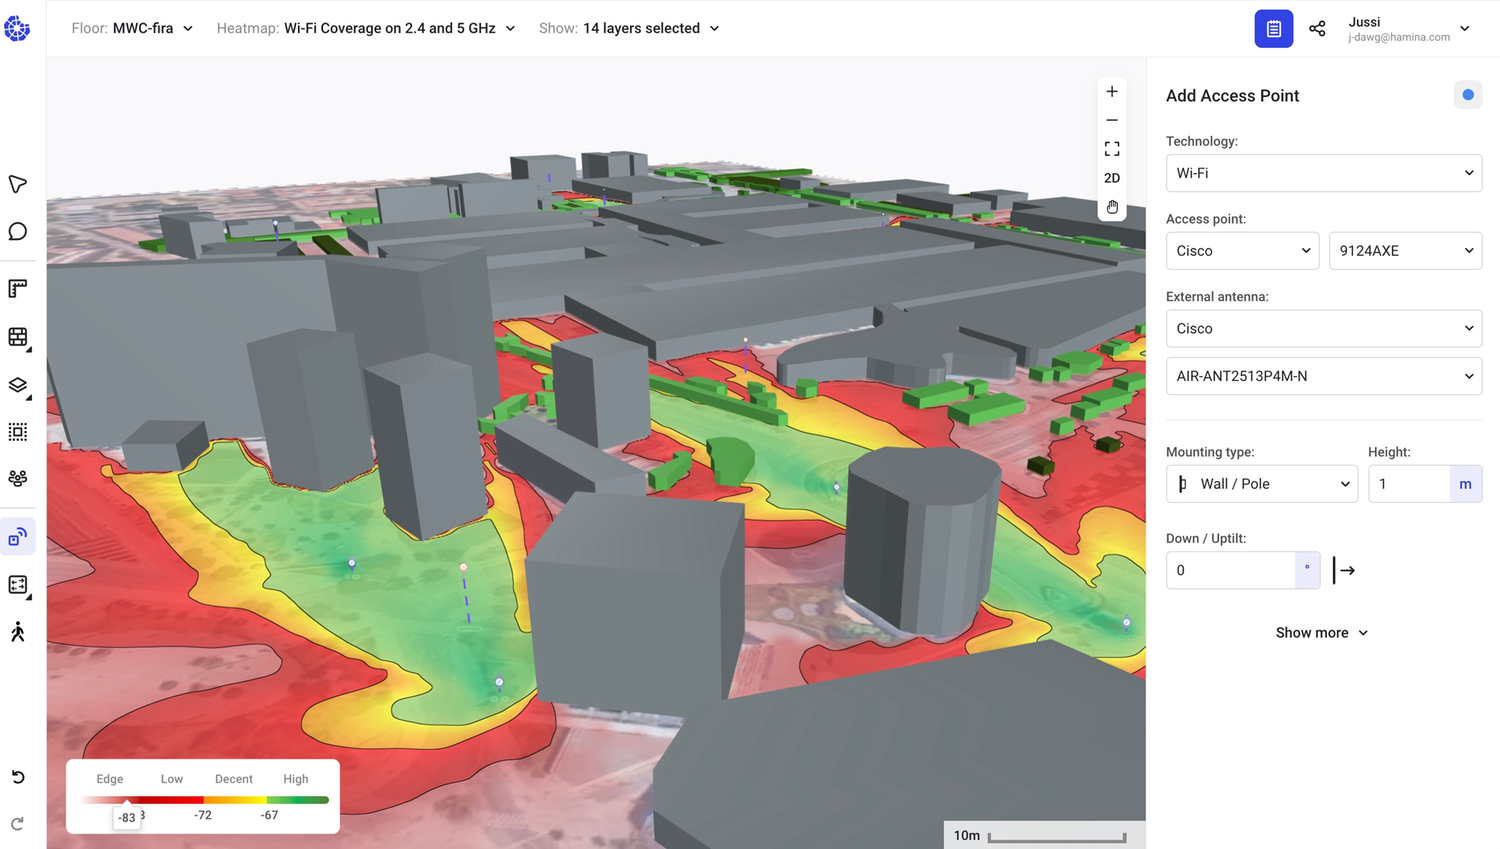Screen dimensions: 1500x849
Task: Enable the hand pan tool
Action: coord(1111,207)
